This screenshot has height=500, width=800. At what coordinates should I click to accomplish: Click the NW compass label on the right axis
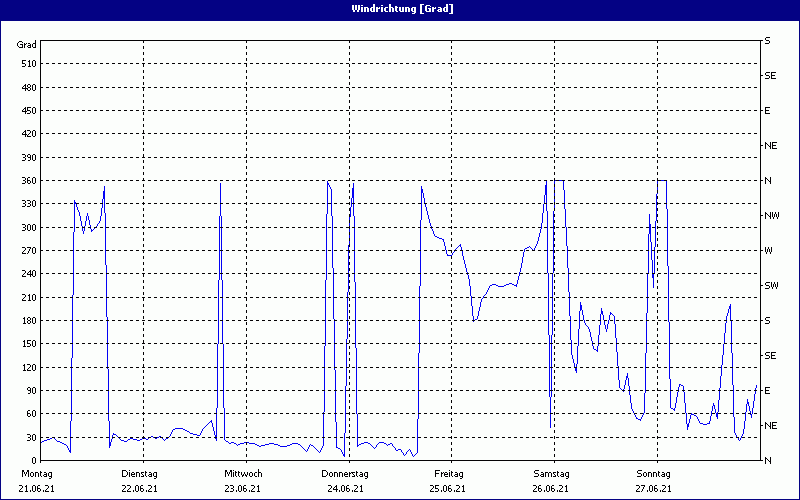pos(771,216)
